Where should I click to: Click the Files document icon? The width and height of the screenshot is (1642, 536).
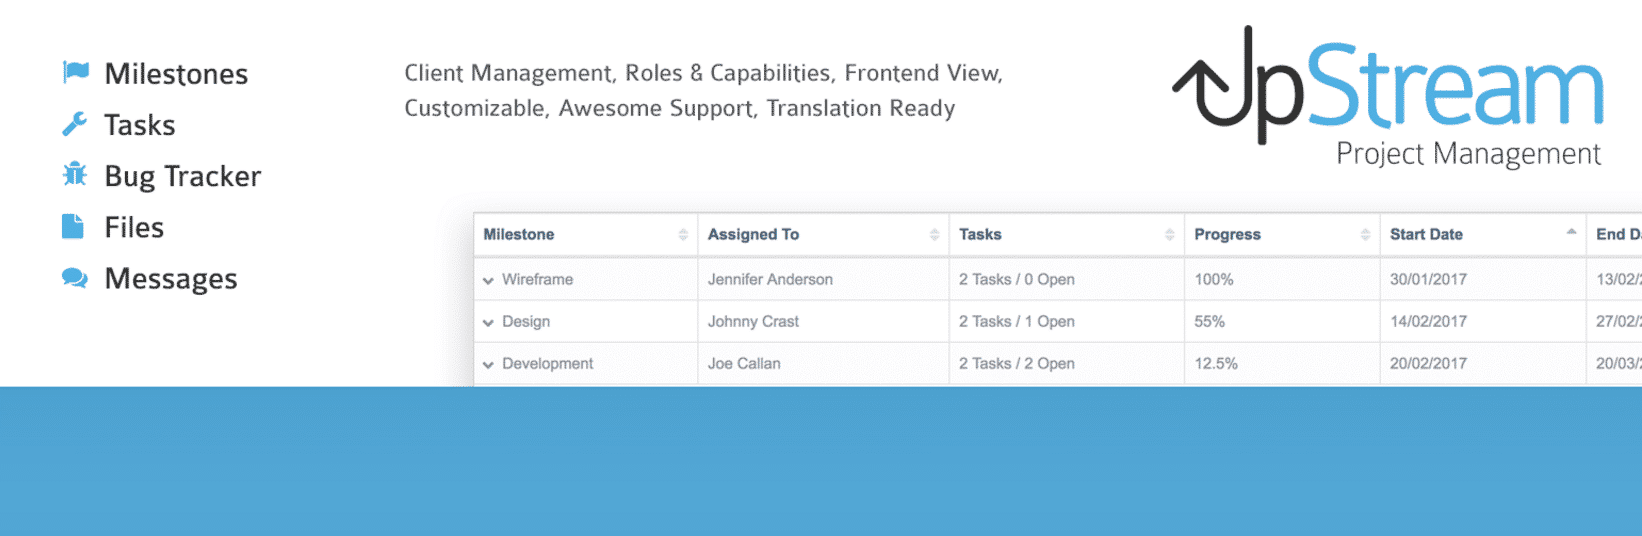coord(73,227)
